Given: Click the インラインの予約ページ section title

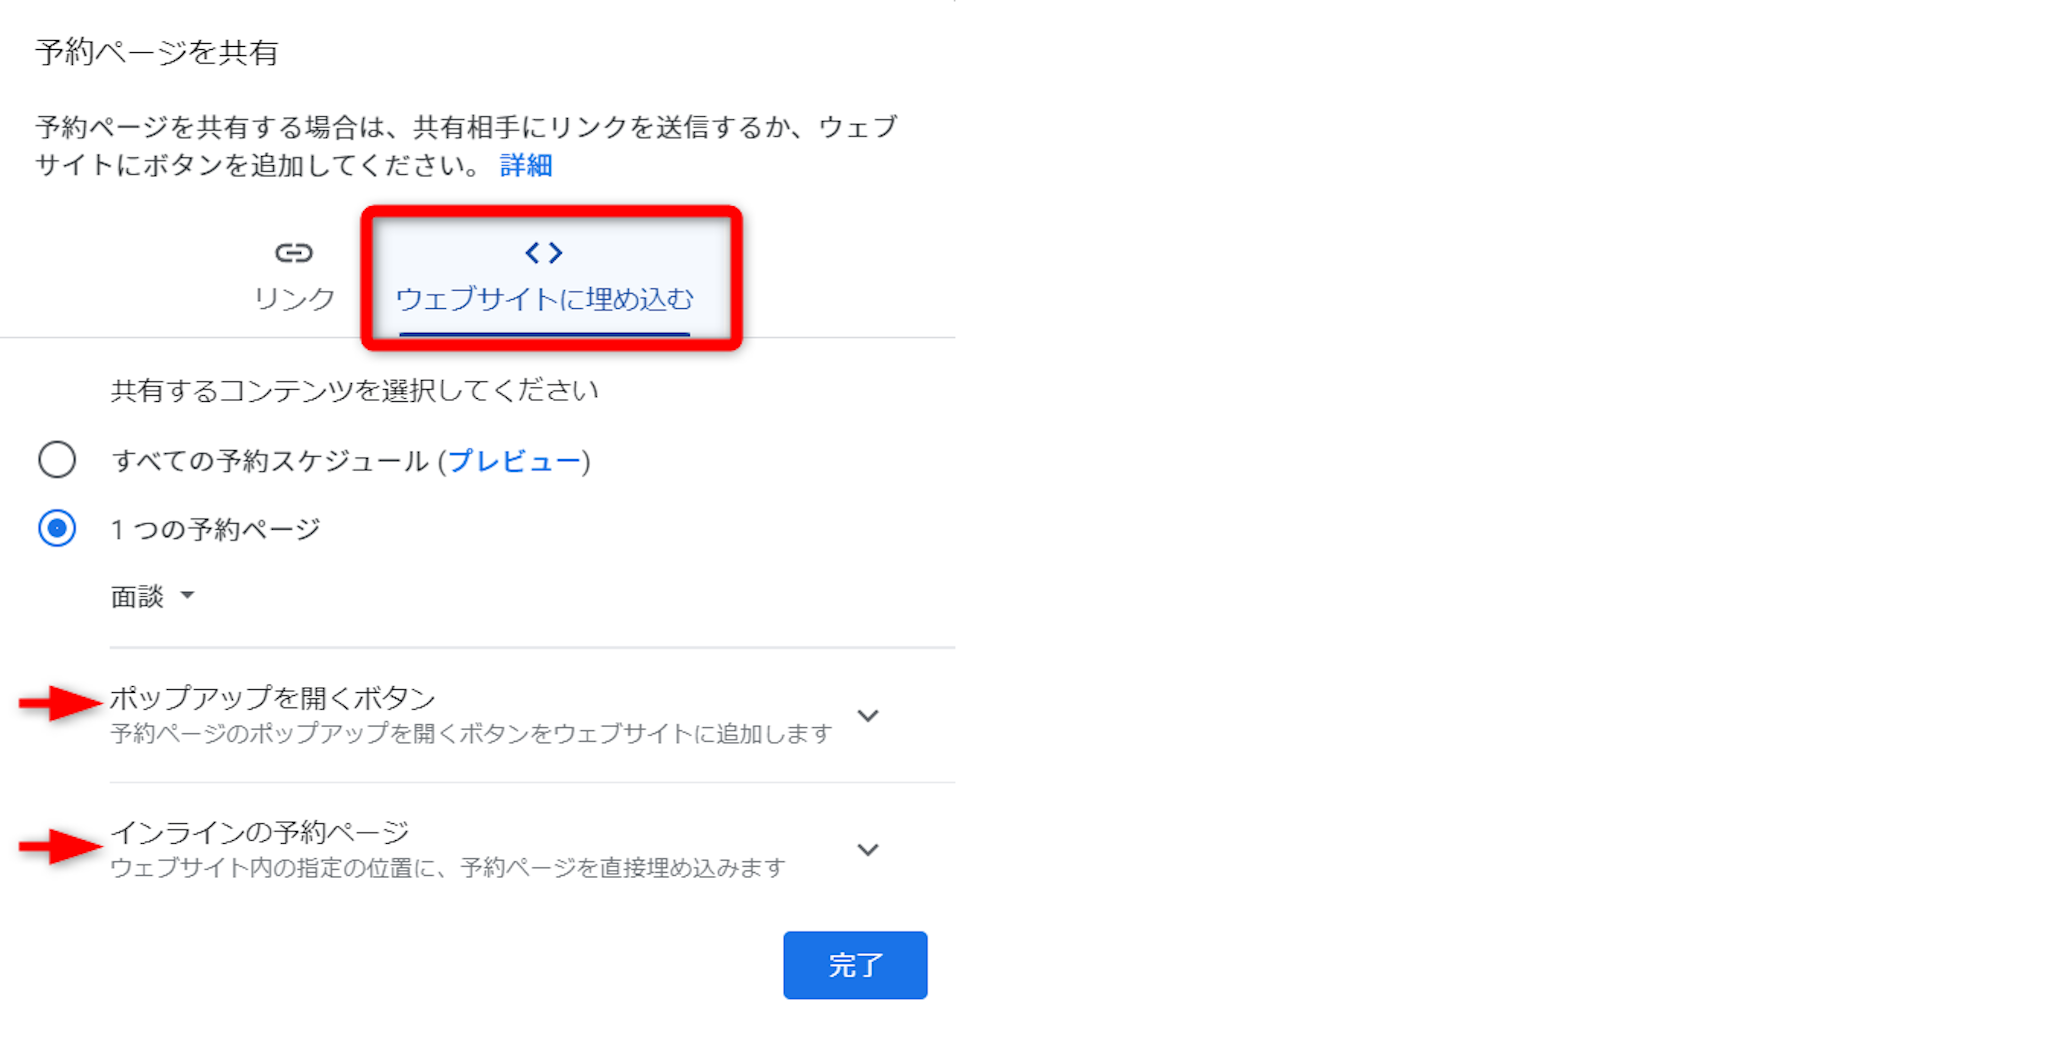Looking at the screenshot, I should pyautogui.click(x=259, y=832).
